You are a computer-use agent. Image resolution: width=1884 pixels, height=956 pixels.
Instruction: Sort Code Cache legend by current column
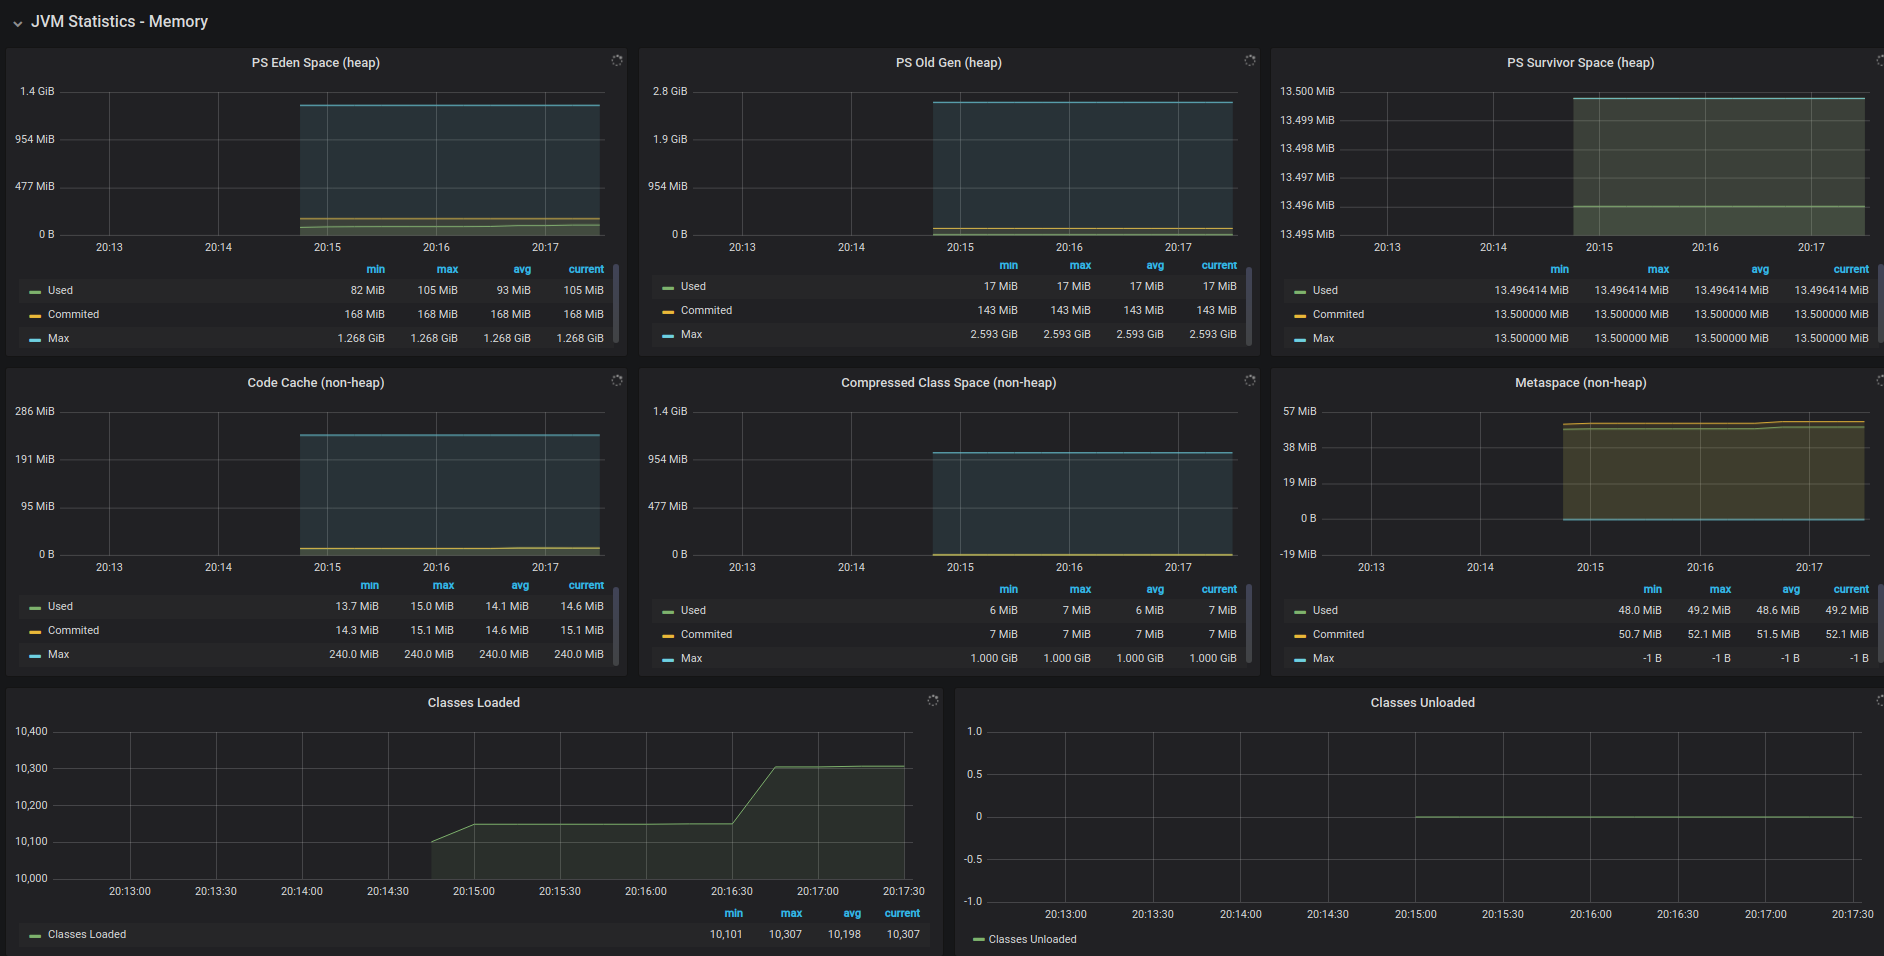tap(586, 586)
